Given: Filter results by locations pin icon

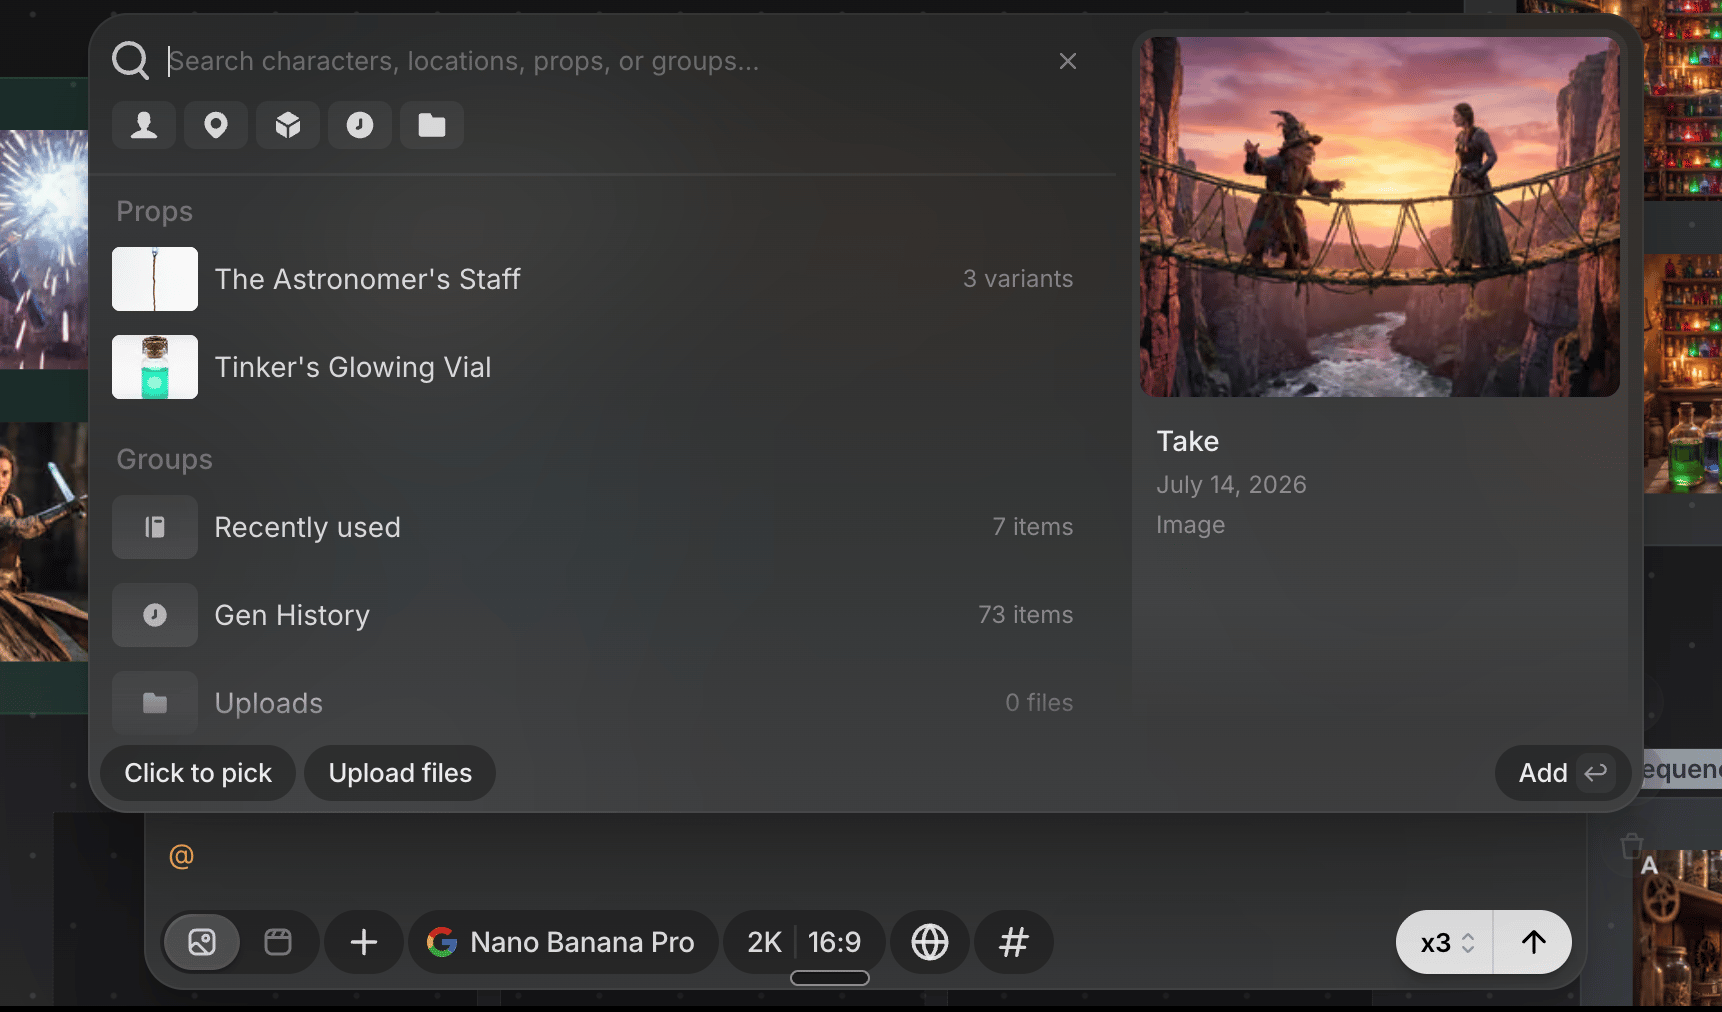Looking at the screenshot, I should point(216,125).
